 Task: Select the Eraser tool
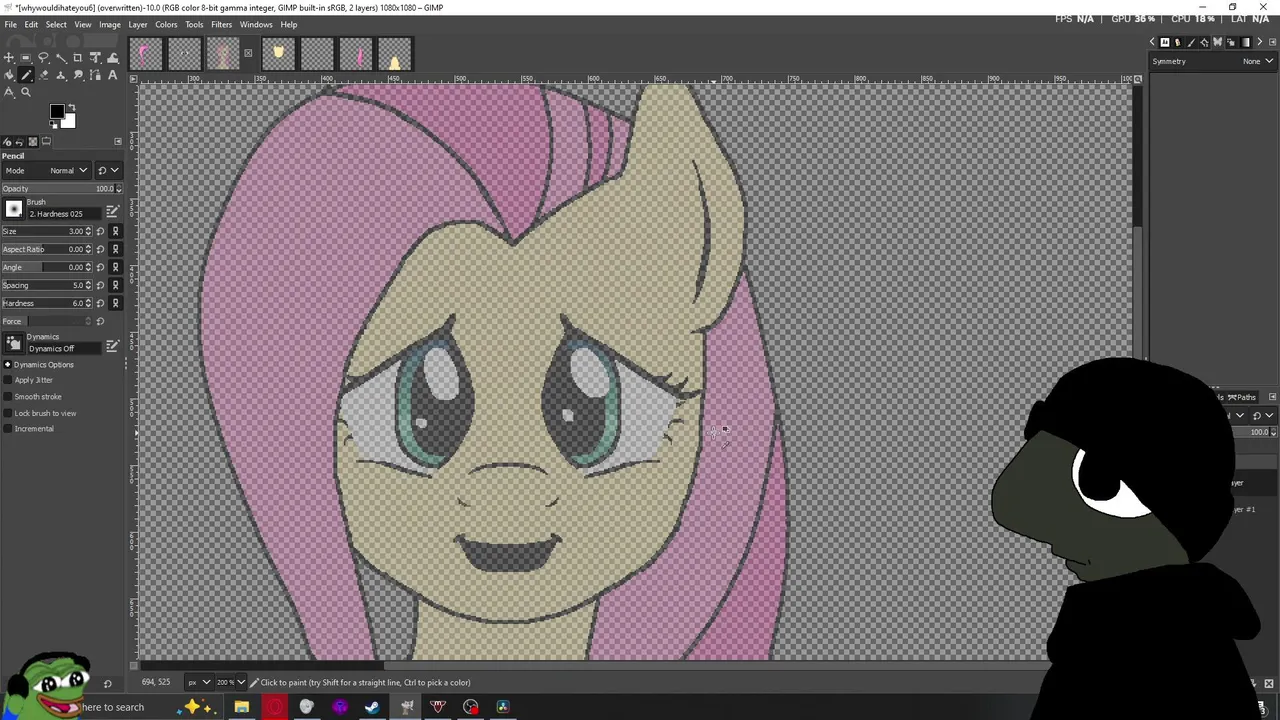(x=43, y=75)
